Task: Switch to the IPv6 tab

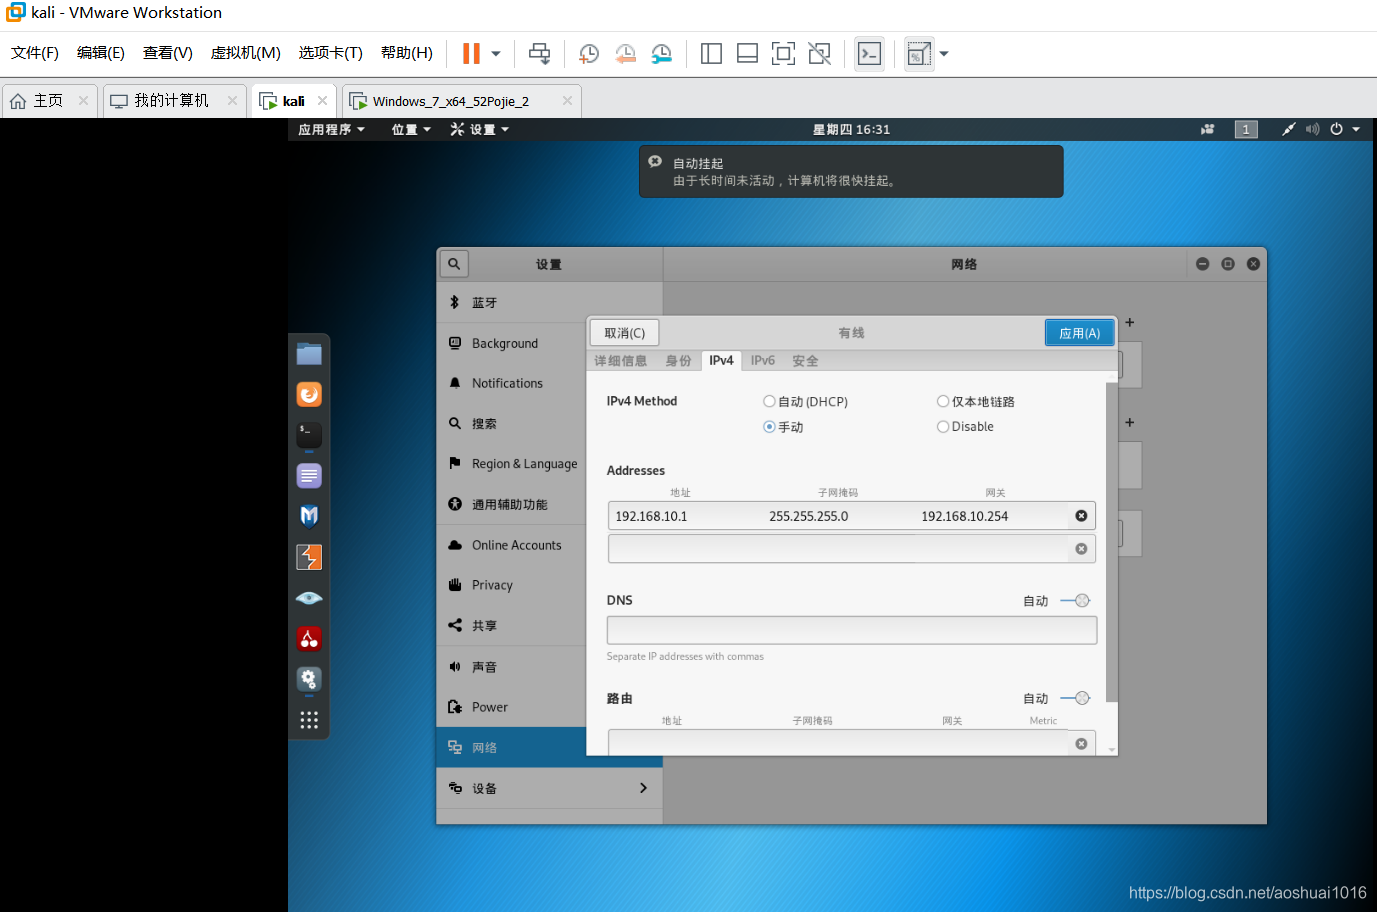Action: point(763,361)
